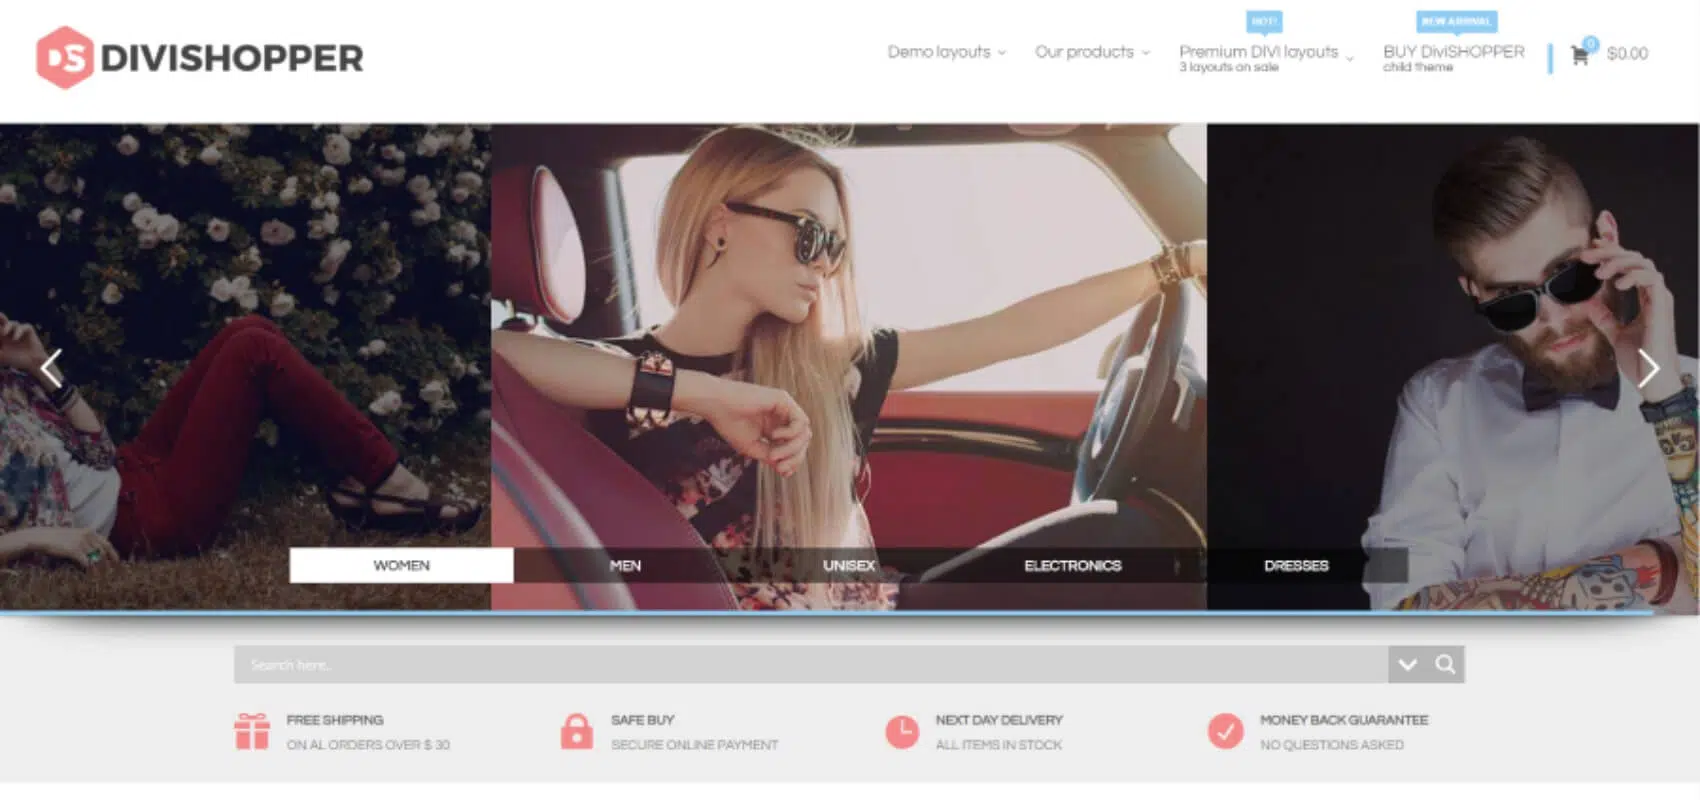Click the $0.00 cart total
The width and height of the screenshot is (1700, 800).
tap(1627, 54)
